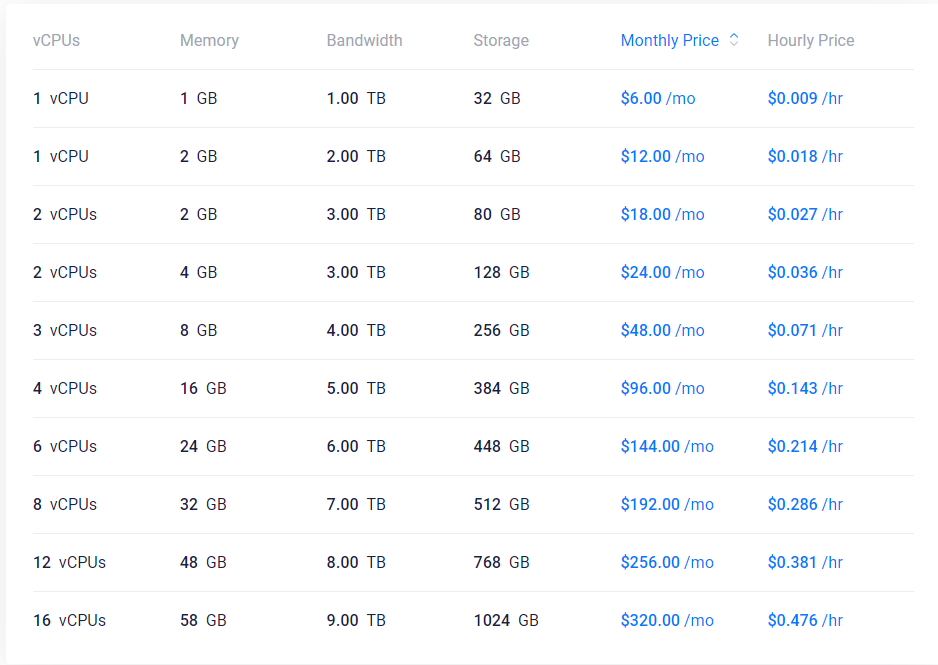This screenshot has height=665, width=938.
Task: Select the $96.00 /mo plan price
Action: (662, 388)
